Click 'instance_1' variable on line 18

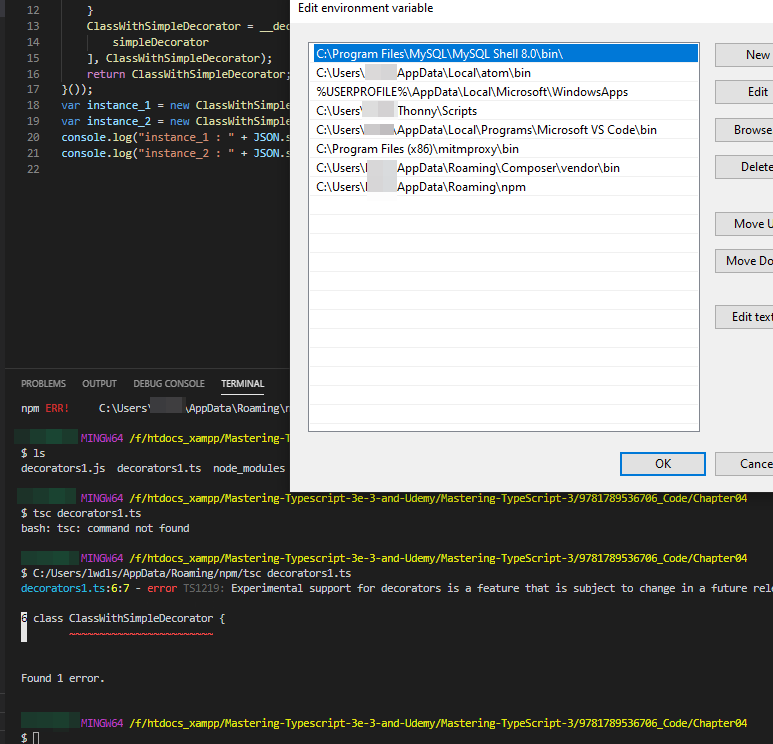pos(119,105)
